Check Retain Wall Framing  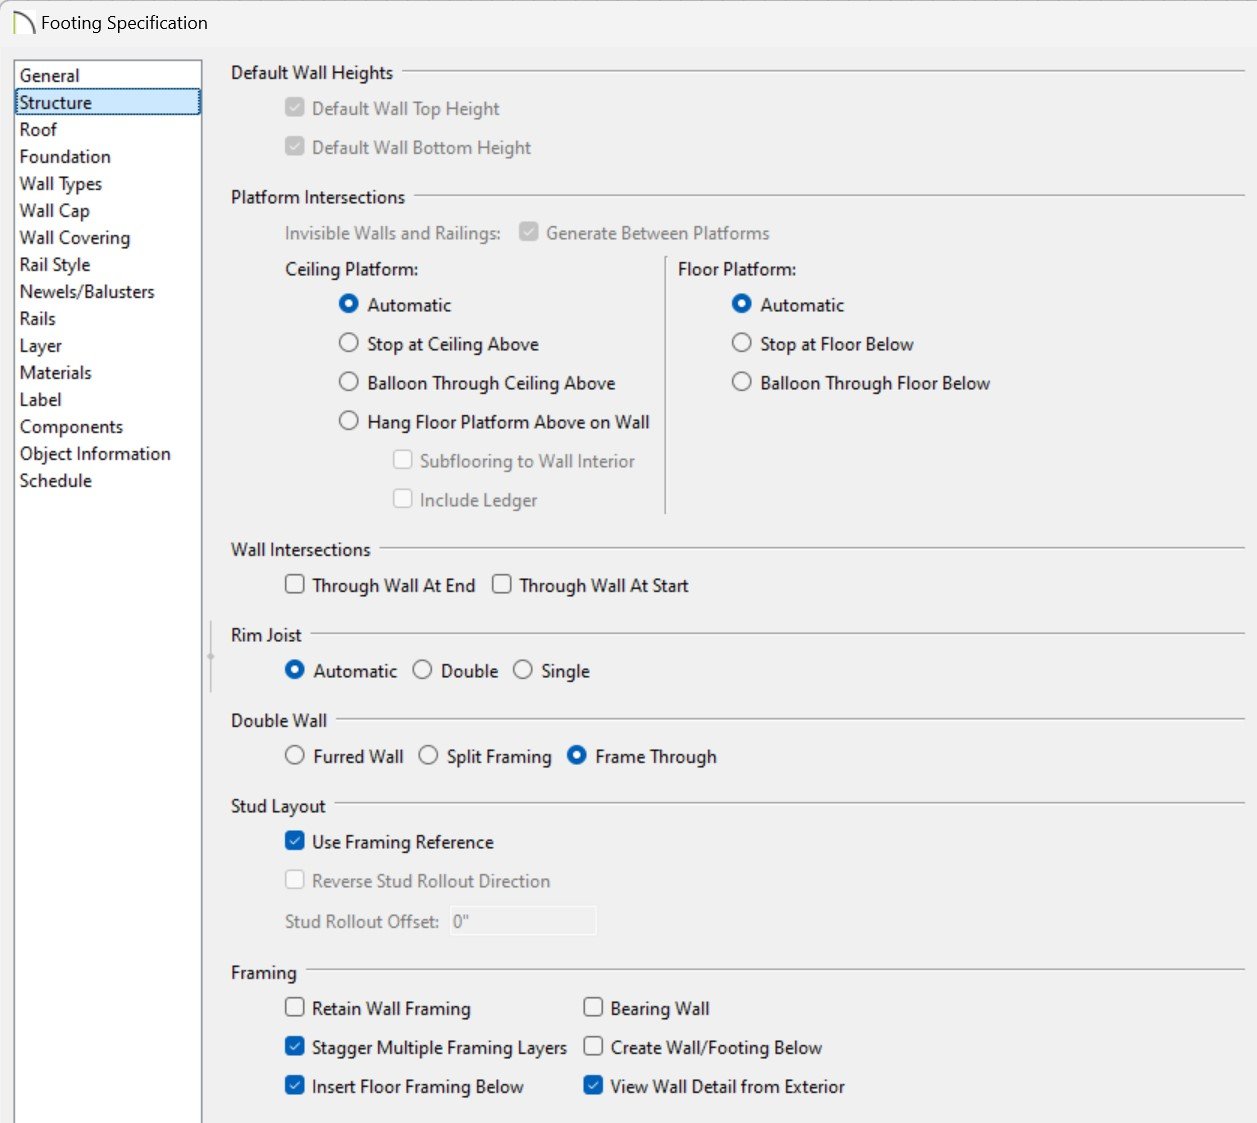click(x=295, y=1008)
